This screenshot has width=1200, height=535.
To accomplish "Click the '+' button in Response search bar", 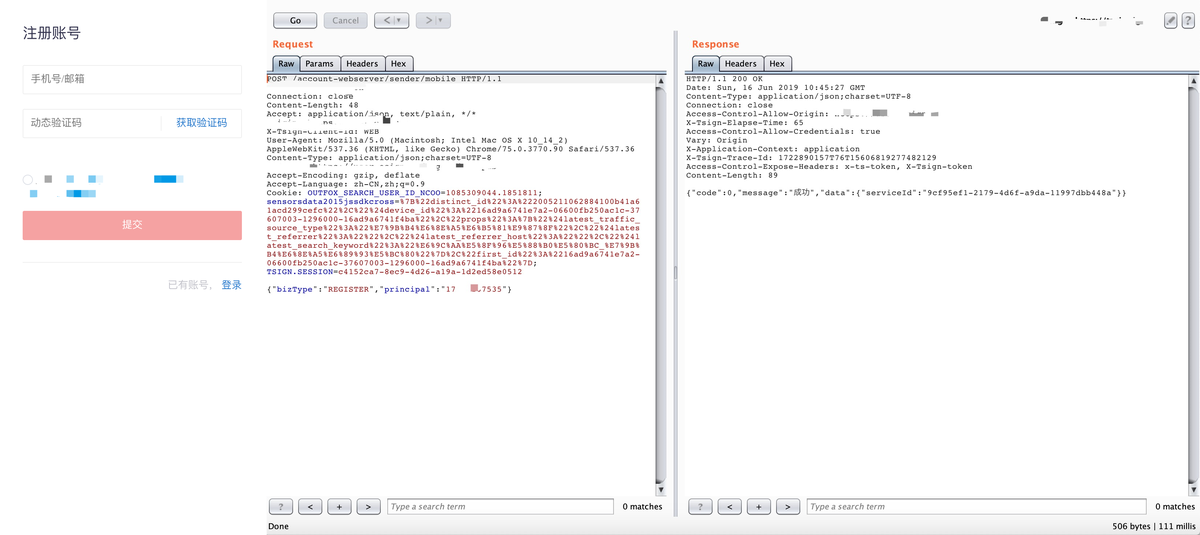I will (x=759, y=507).
